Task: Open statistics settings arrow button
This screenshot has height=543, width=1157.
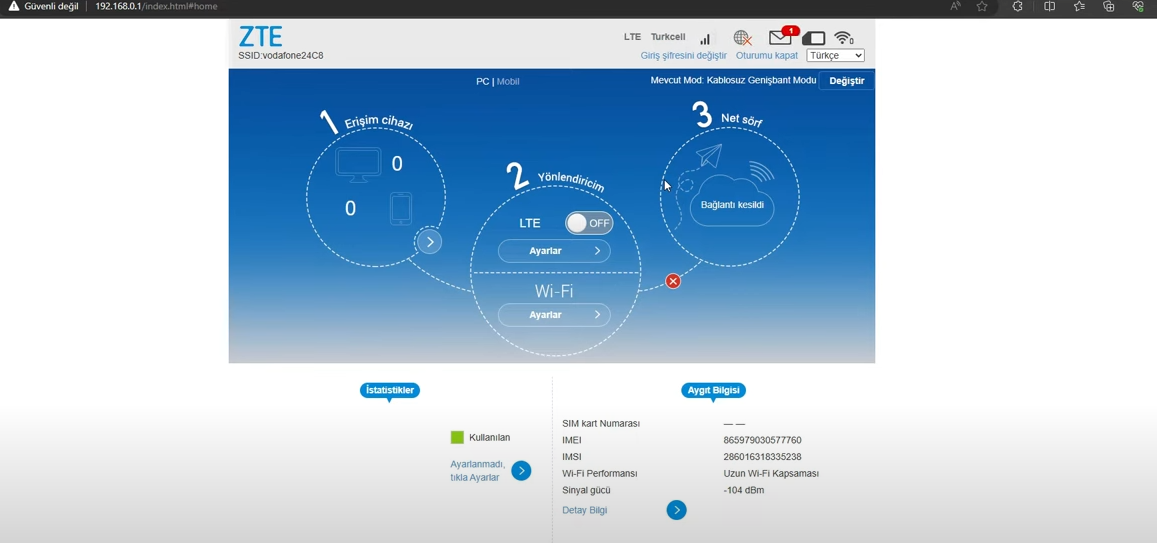Action: (521, 471)
